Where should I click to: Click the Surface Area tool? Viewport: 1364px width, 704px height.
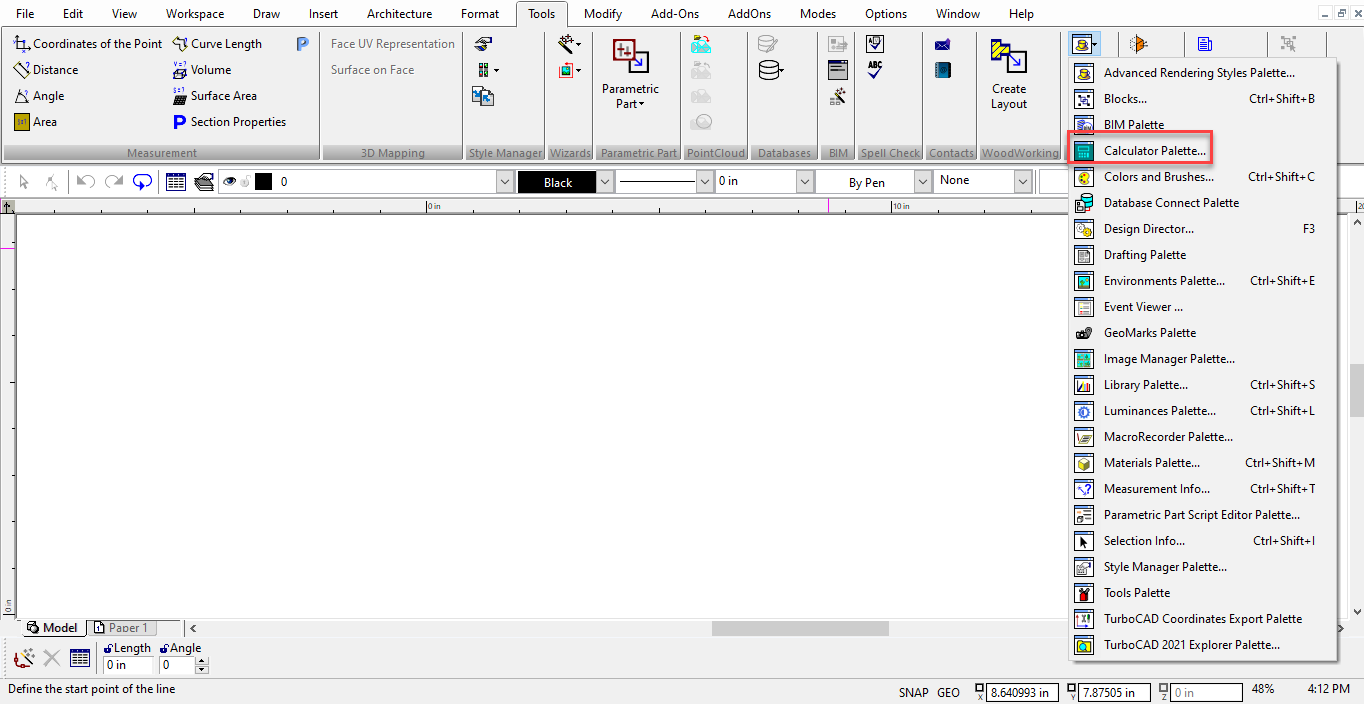point(214,96)
